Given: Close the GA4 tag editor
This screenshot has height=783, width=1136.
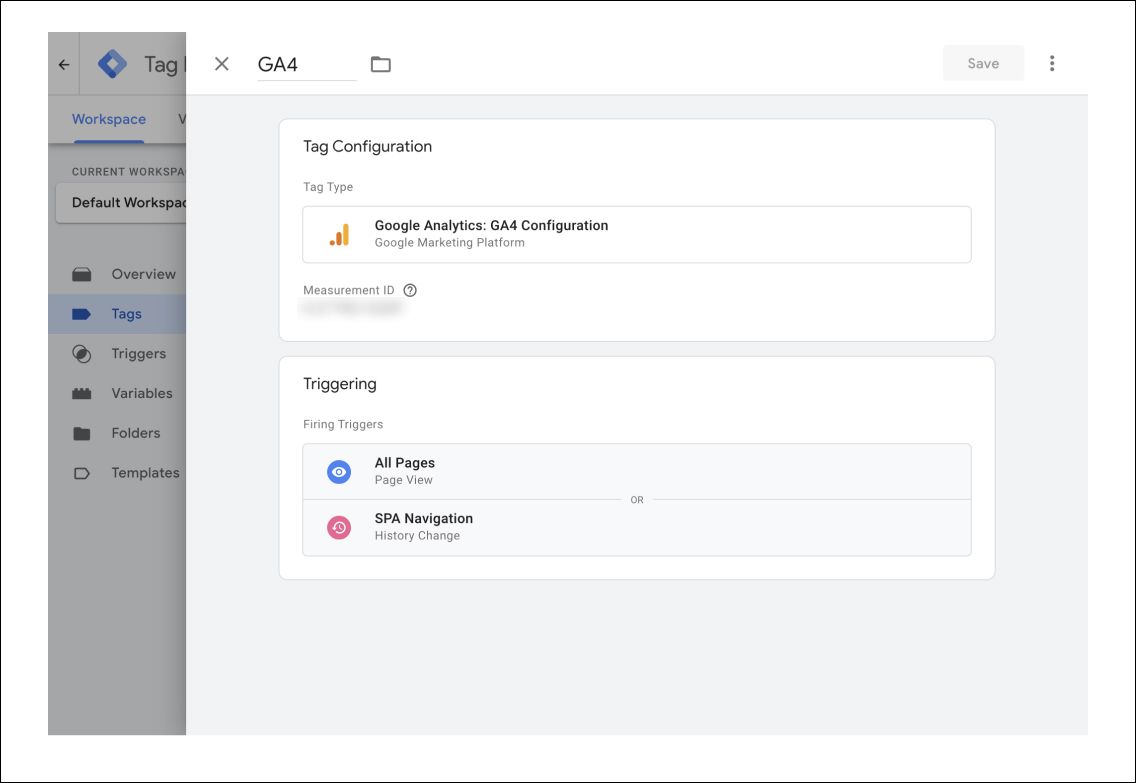Looking at the screenshot, I should coord(222,64).
